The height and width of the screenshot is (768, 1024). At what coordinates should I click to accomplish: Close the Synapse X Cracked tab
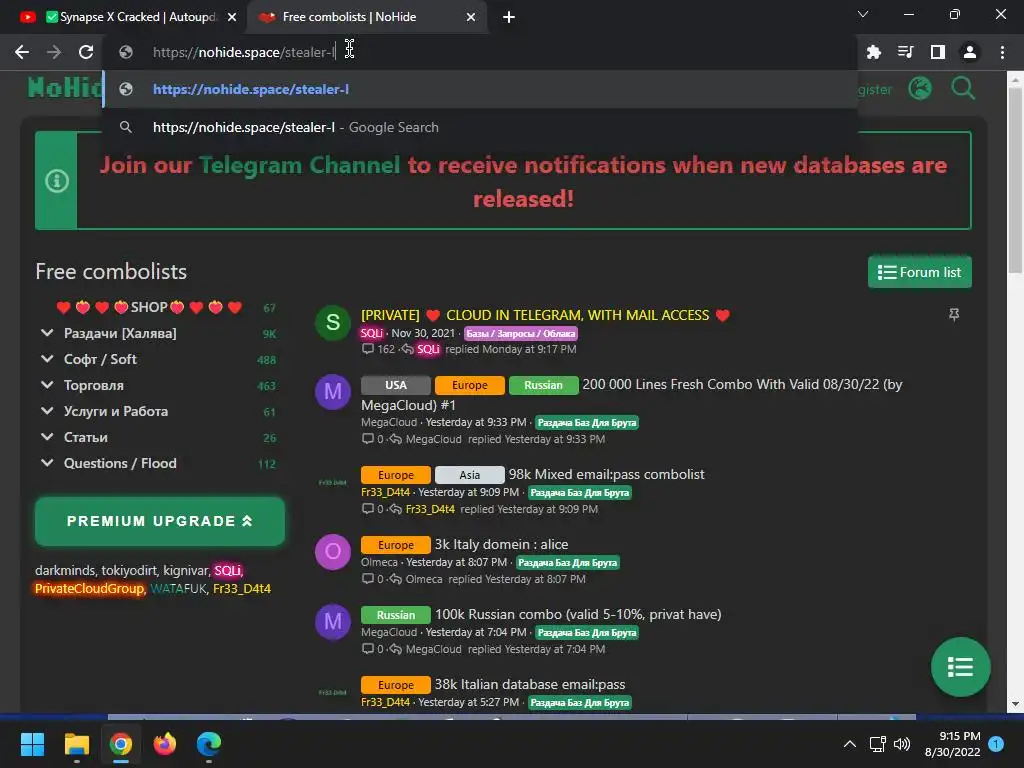pyautogui.click(x=232, y=17)
